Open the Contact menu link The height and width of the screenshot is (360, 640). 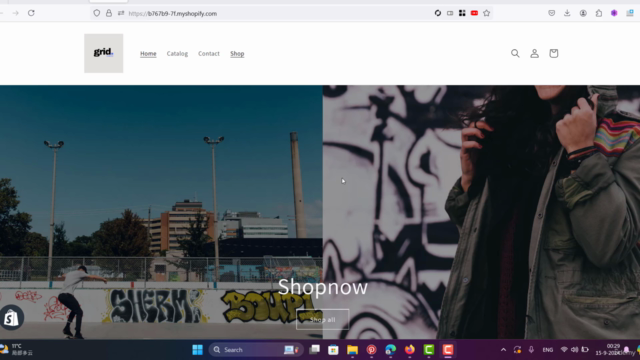209,53
